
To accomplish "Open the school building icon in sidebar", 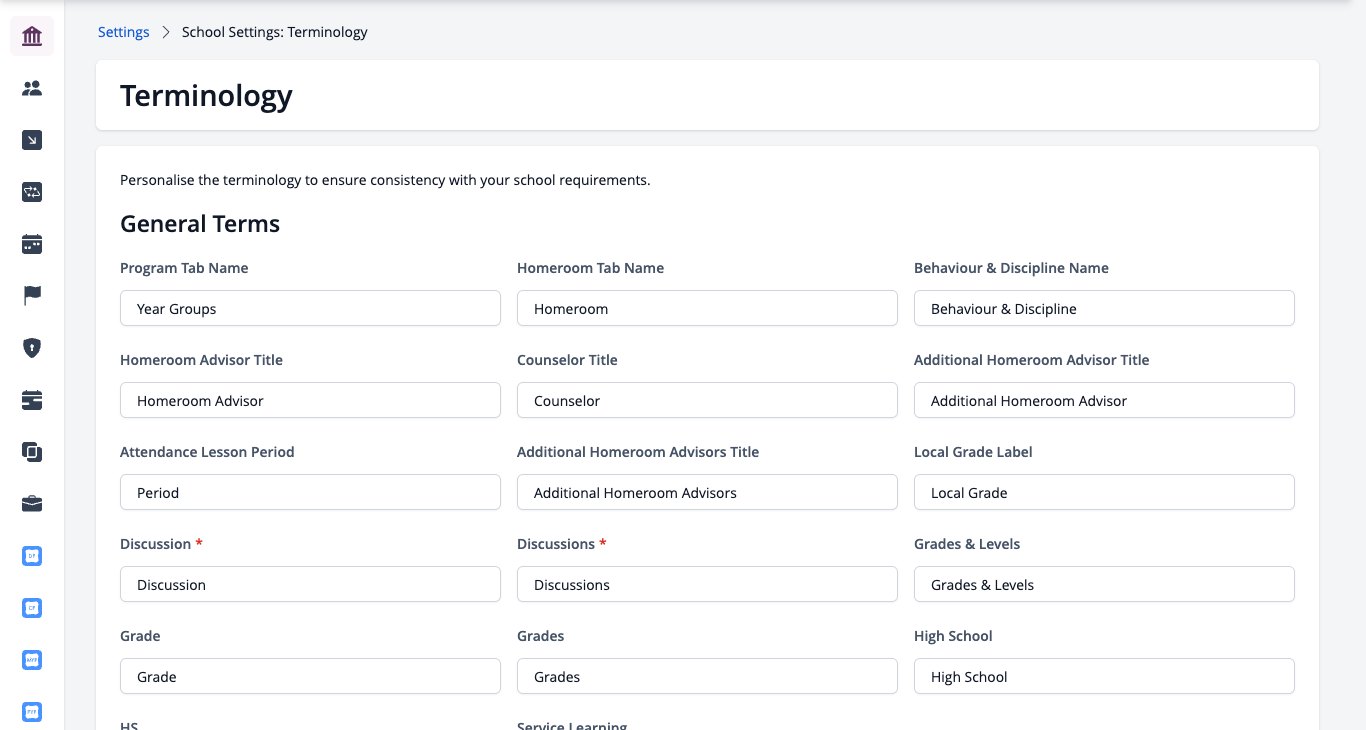I will (32, 36).
